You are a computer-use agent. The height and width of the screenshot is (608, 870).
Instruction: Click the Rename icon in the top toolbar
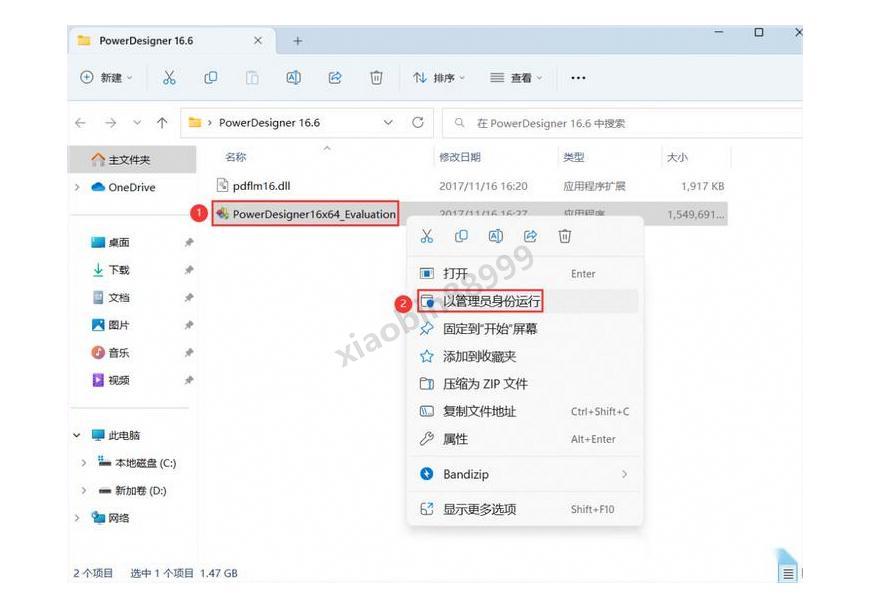(294, 78)
